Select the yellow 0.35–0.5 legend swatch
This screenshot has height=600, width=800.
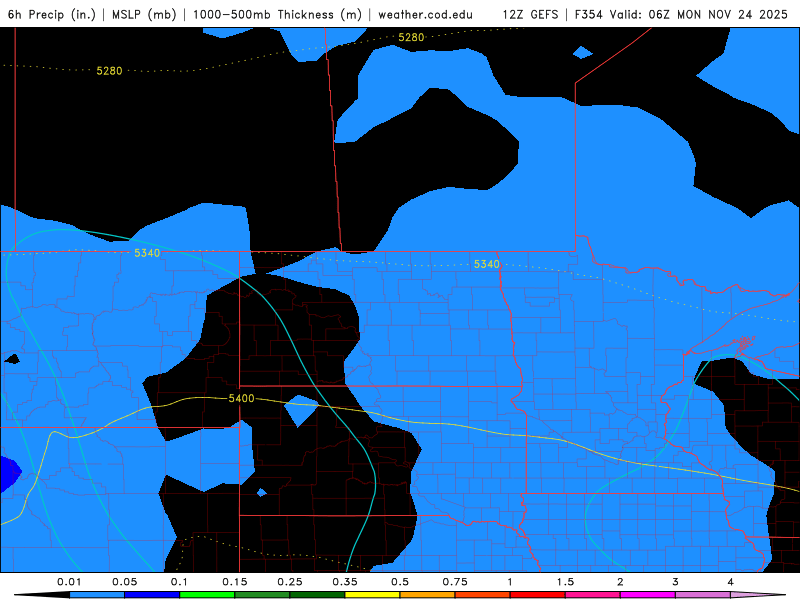(372, 595)
